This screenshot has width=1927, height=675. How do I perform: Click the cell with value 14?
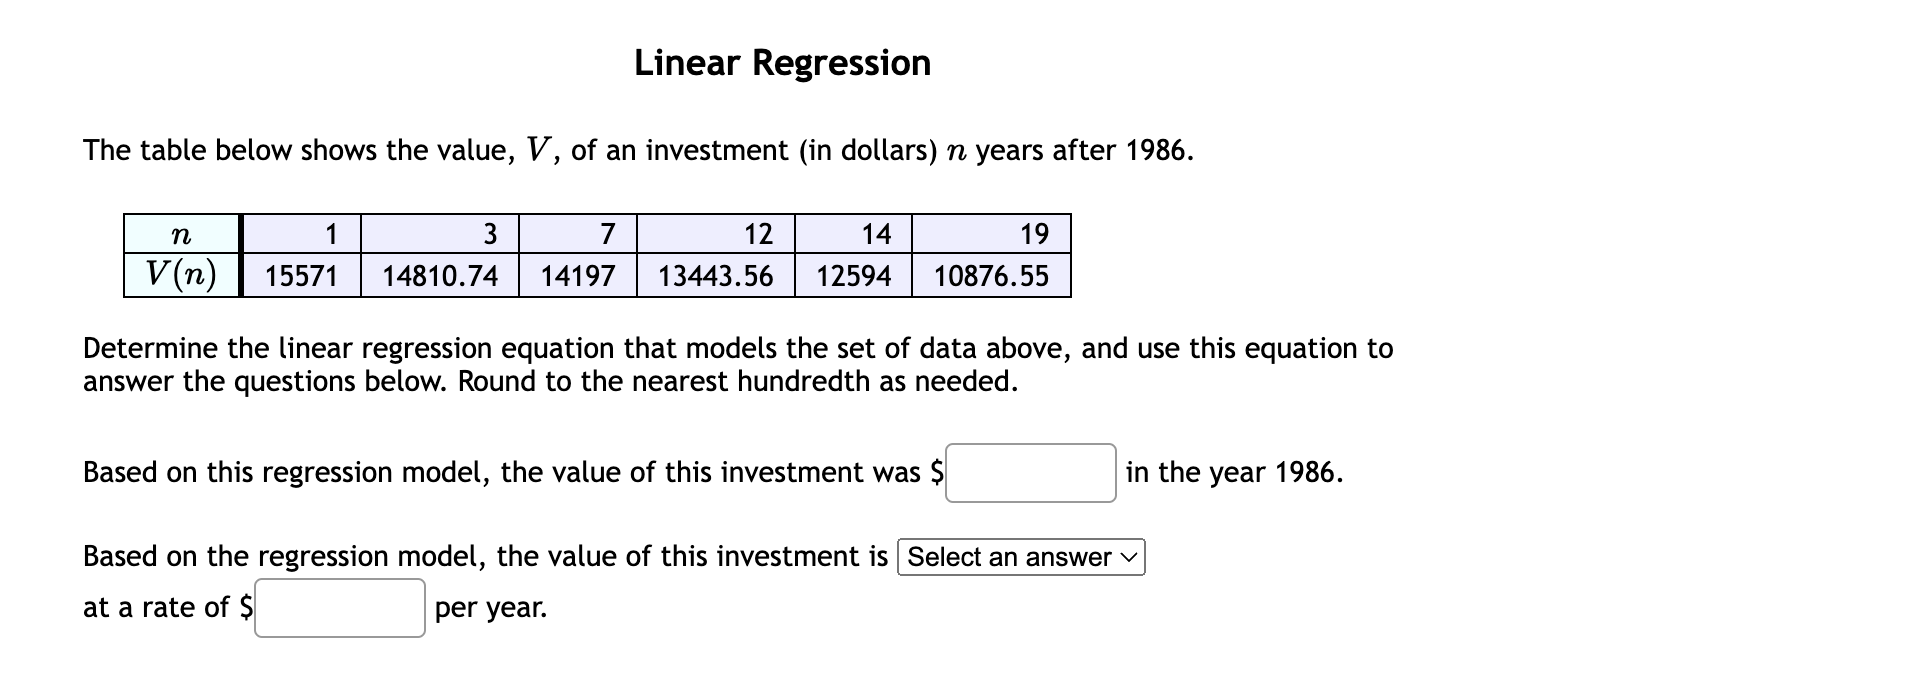point(851,233)
